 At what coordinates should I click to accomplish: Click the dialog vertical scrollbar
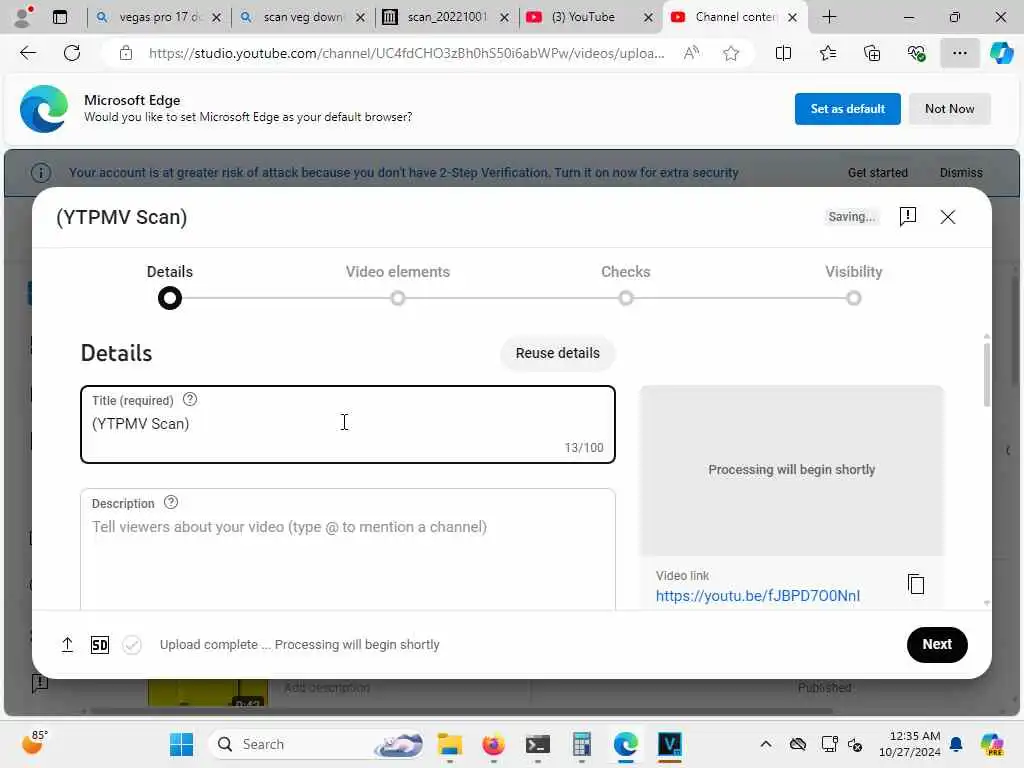pos(986,374)
